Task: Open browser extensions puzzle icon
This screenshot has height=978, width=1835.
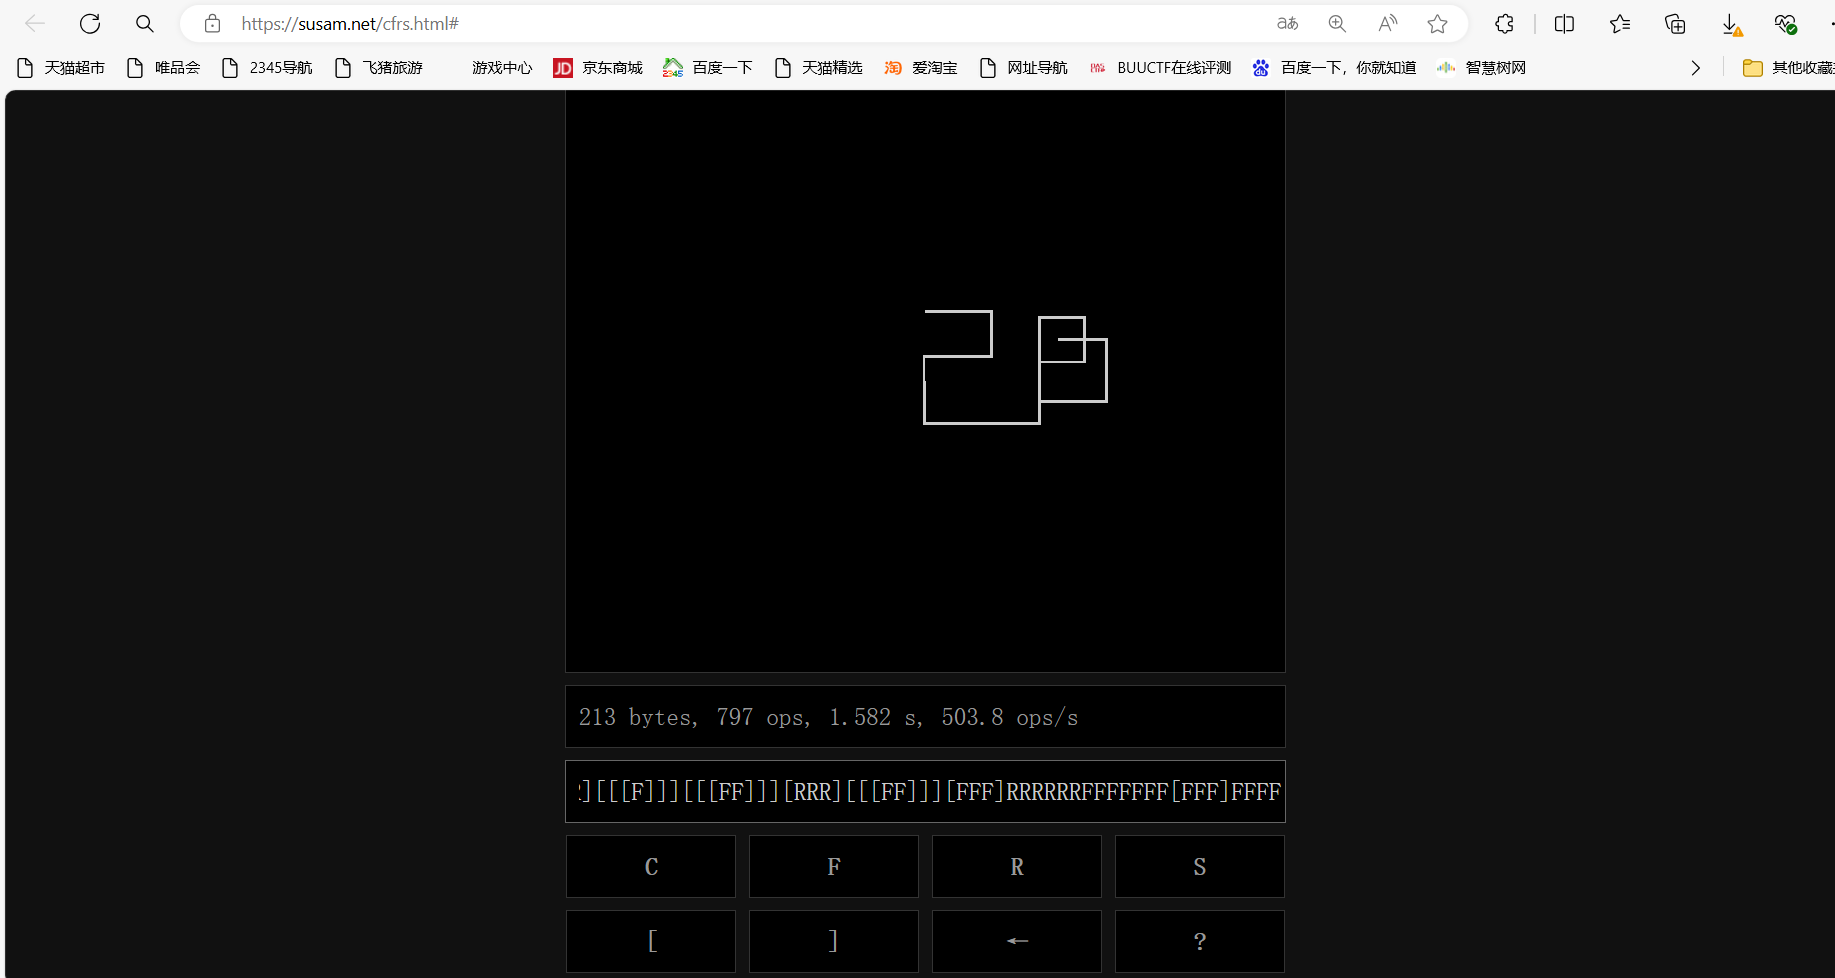Action: tap(1505, 24)
